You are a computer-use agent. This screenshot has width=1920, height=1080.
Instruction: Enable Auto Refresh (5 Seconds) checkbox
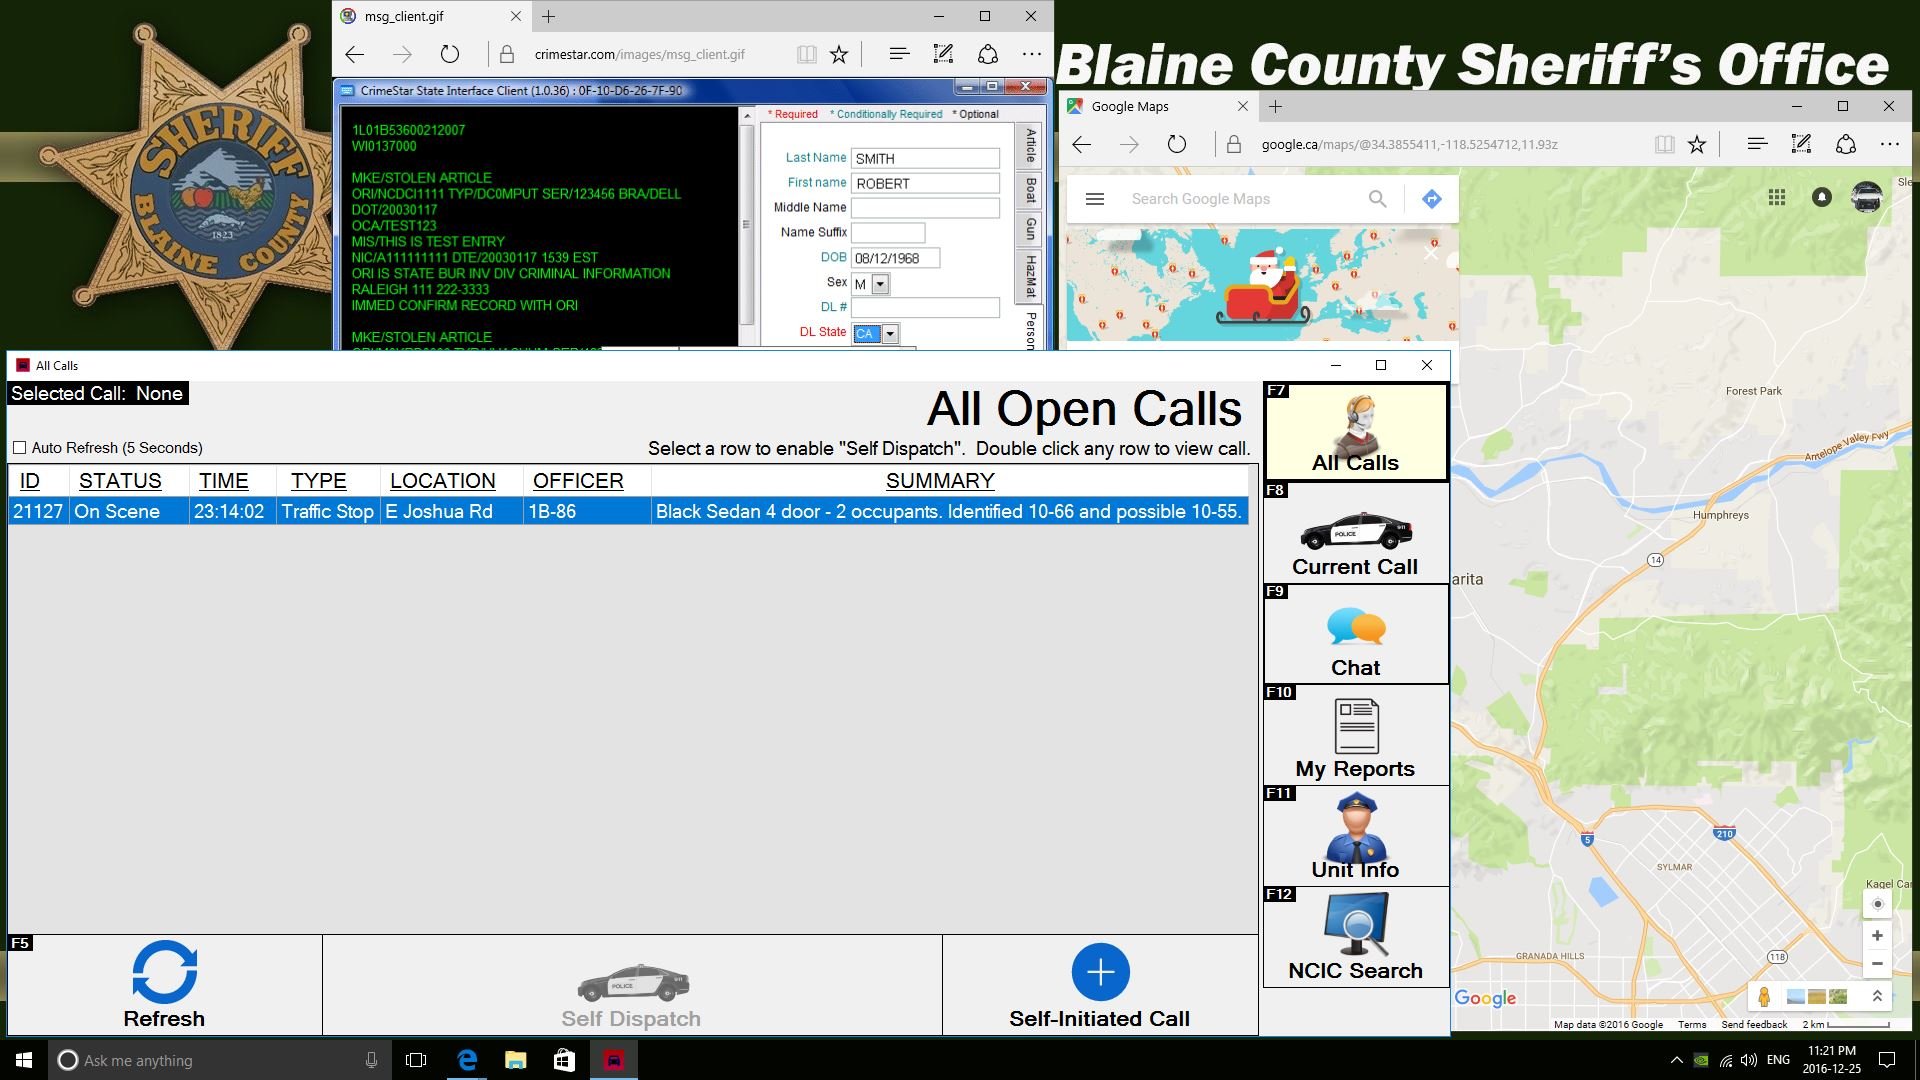coord(20,448)
